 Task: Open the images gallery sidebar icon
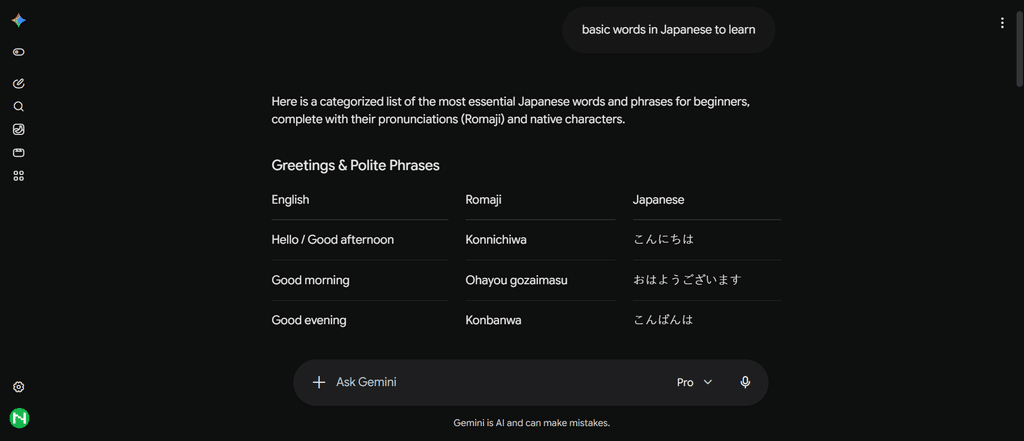pos(18,129)
